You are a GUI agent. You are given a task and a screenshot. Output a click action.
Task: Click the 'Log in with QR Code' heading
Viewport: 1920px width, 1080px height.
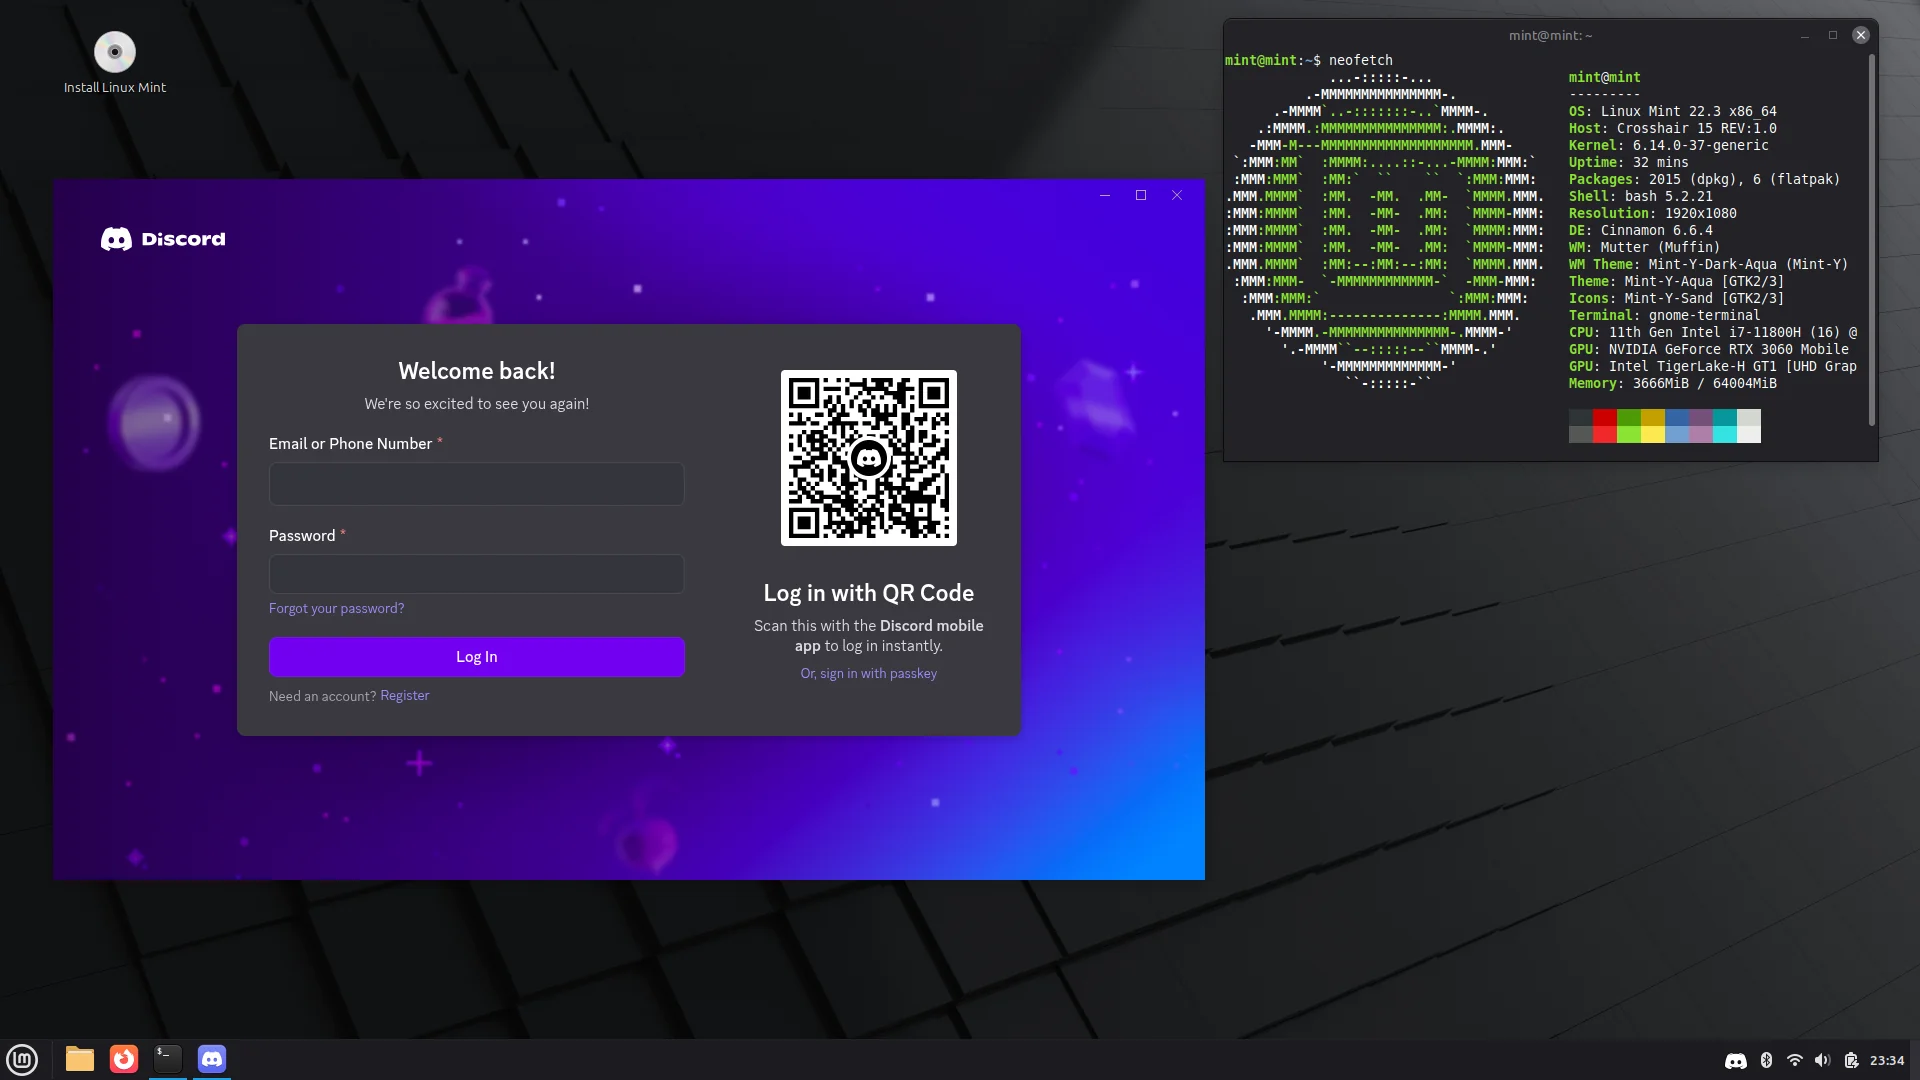coord(869,593)
